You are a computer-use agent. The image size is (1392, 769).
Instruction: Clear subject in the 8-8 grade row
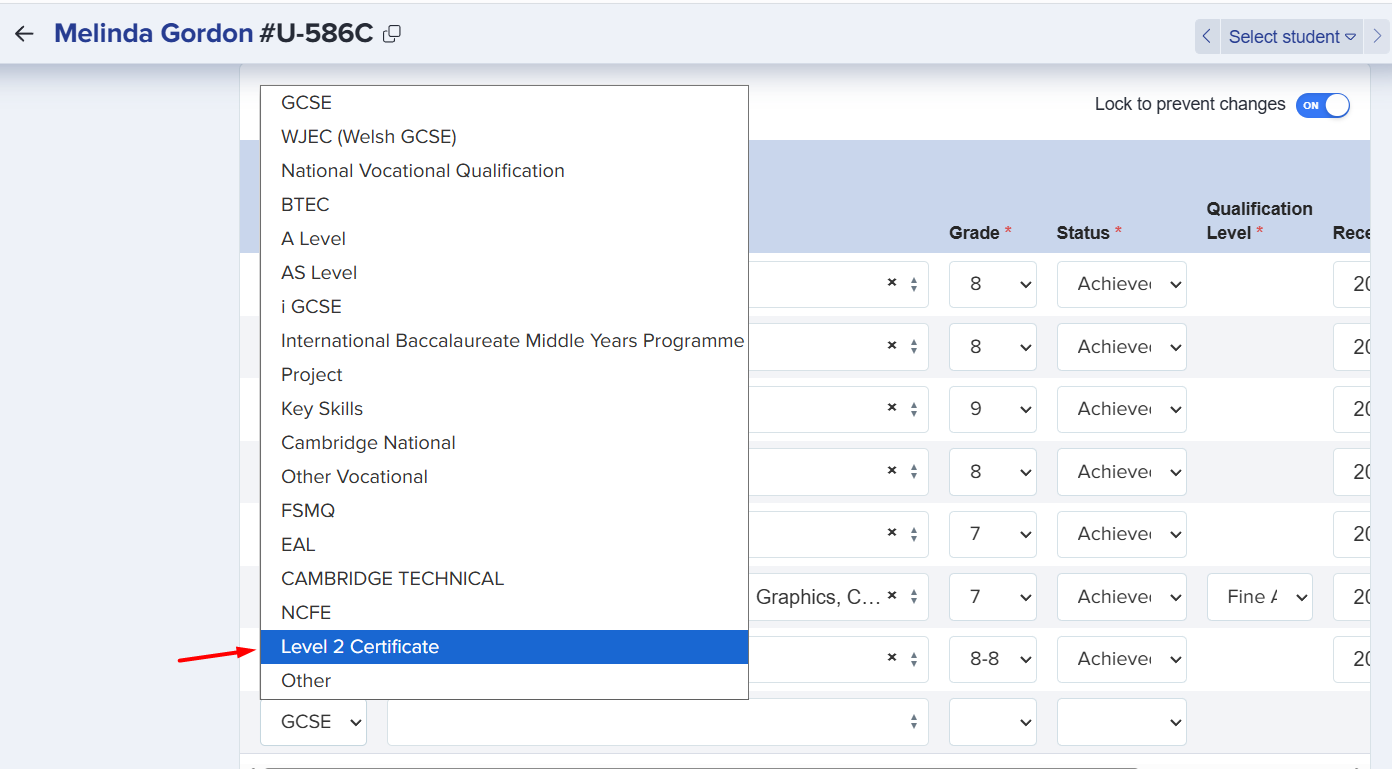click(x=891, y=659)
